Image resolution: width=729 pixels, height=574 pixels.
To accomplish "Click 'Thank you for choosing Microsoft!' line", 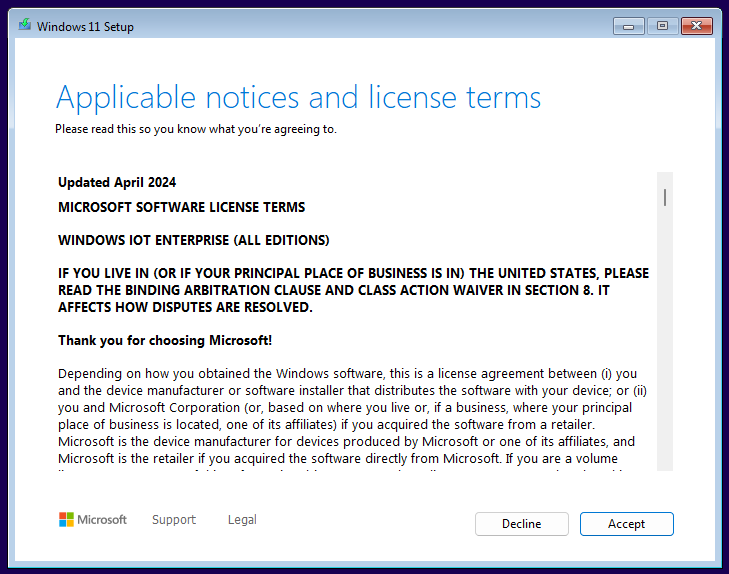I will tap(165, 340).
